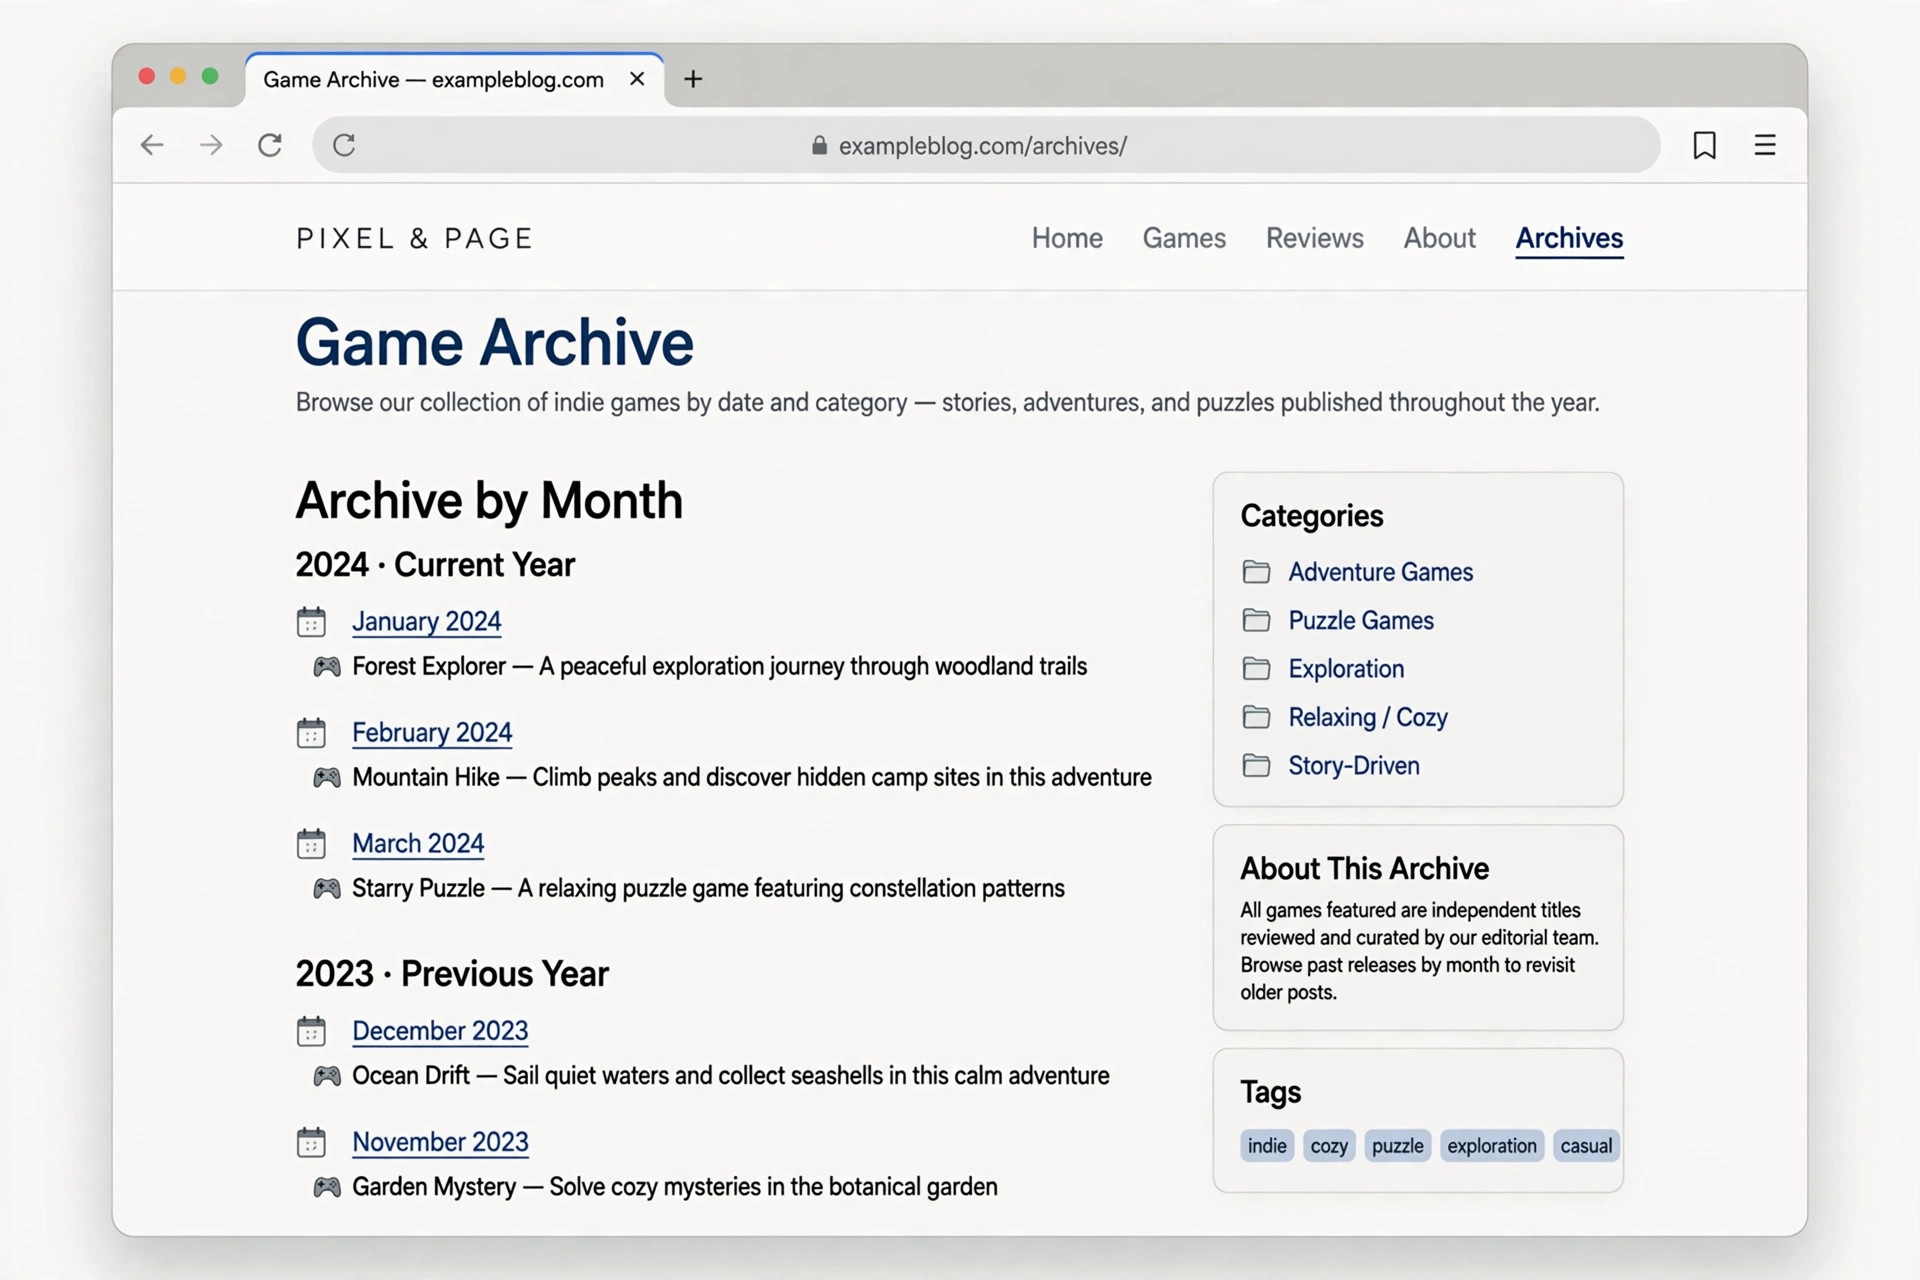This screenshot has width=1920, height=1280.
Task: Open the January 2024 archive link
Action: tap(426, 622)
